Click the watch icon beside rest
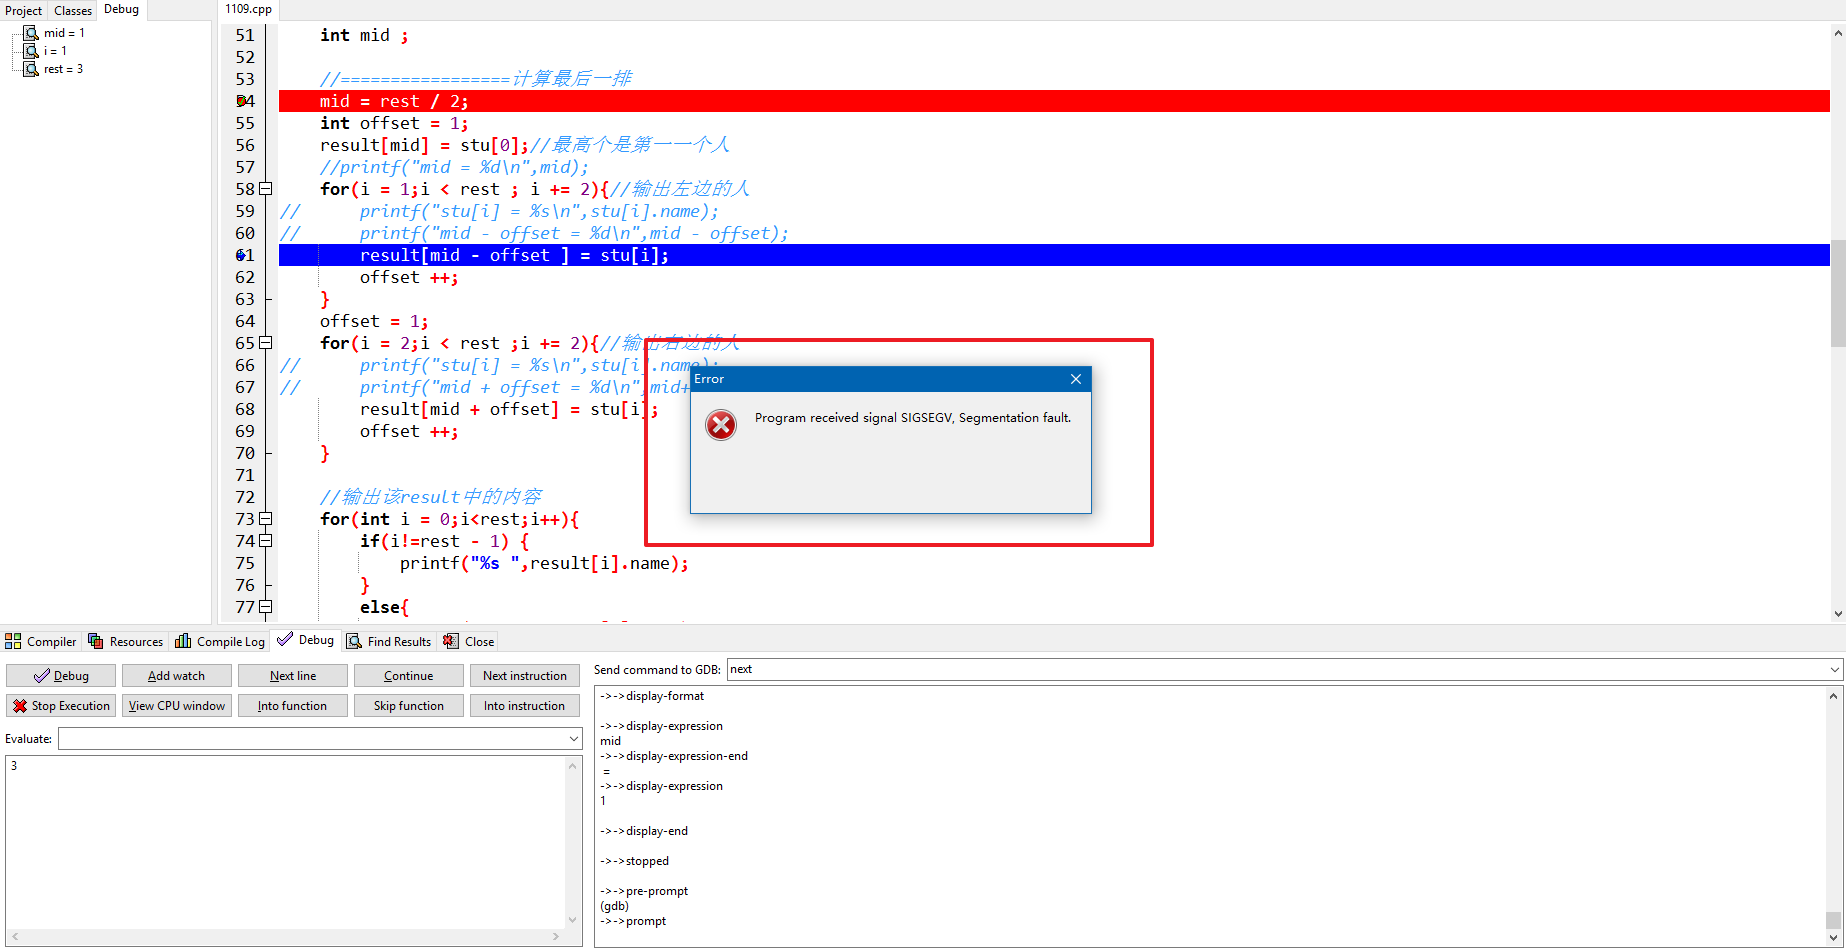Image resolution: width=1846 pixels, height=950 pixels. click(x=31, y=69)
